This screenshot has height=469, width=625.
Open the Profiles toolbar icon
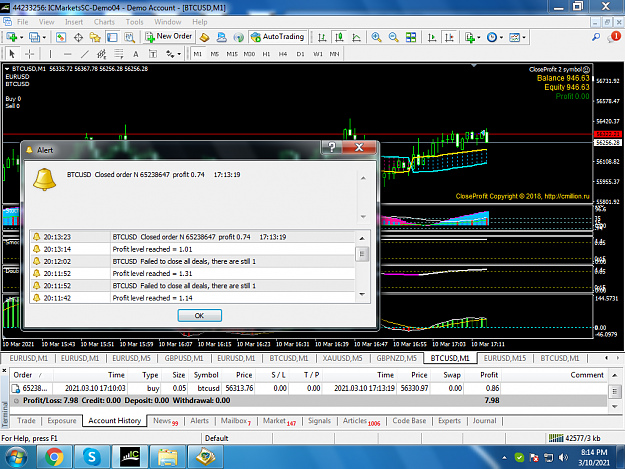tap(34, 37)
